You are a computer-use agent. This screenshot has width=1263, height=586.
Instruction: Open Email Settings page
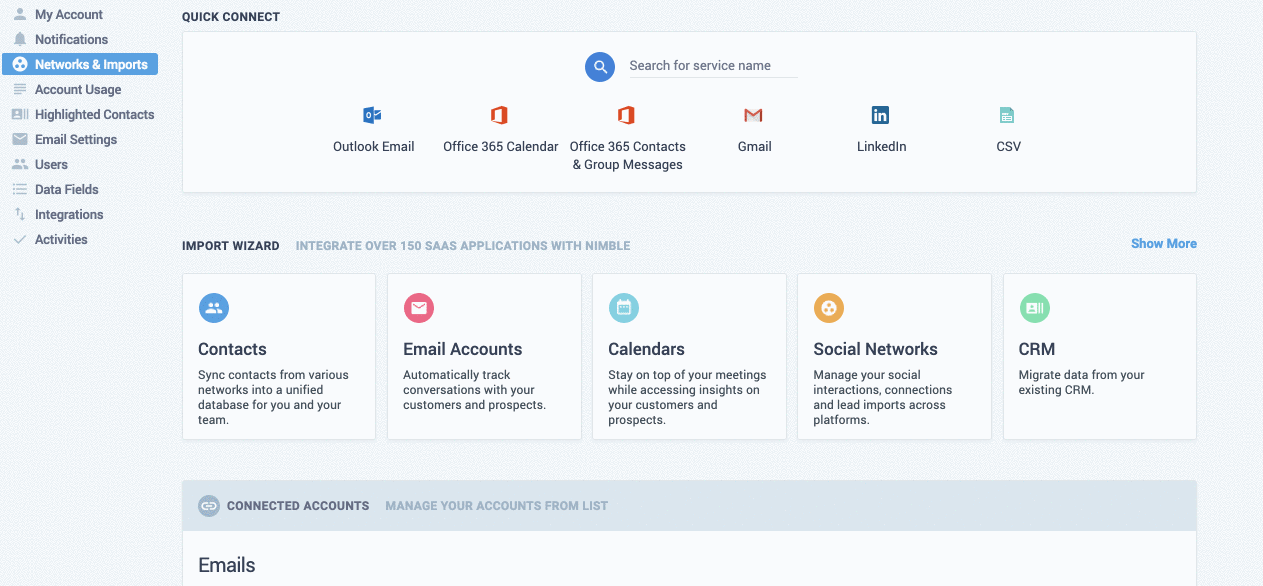coord(76,139)
